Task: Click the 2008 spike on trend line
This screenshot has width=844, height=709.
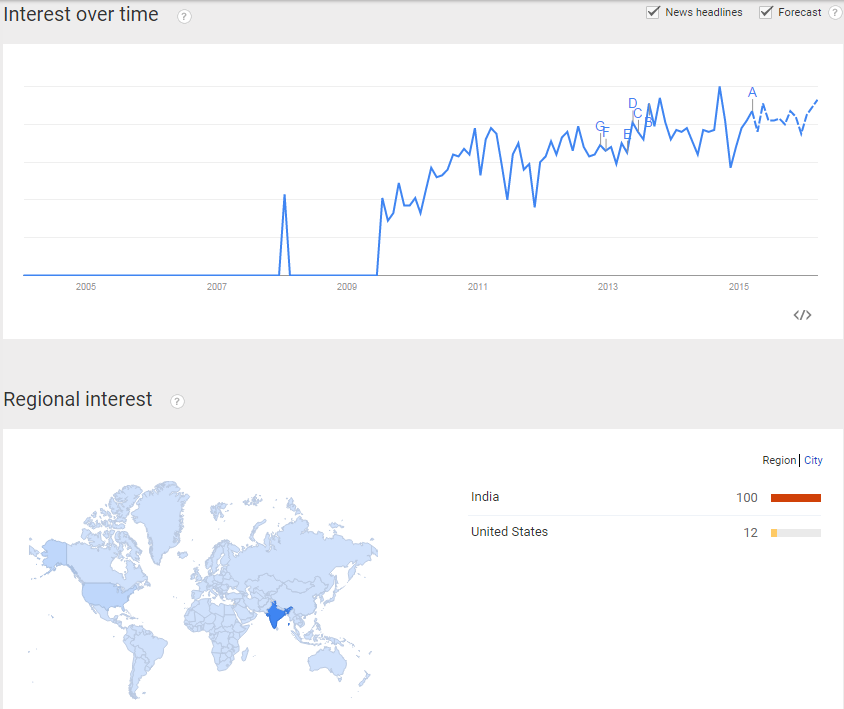Action: coord(285,195)
